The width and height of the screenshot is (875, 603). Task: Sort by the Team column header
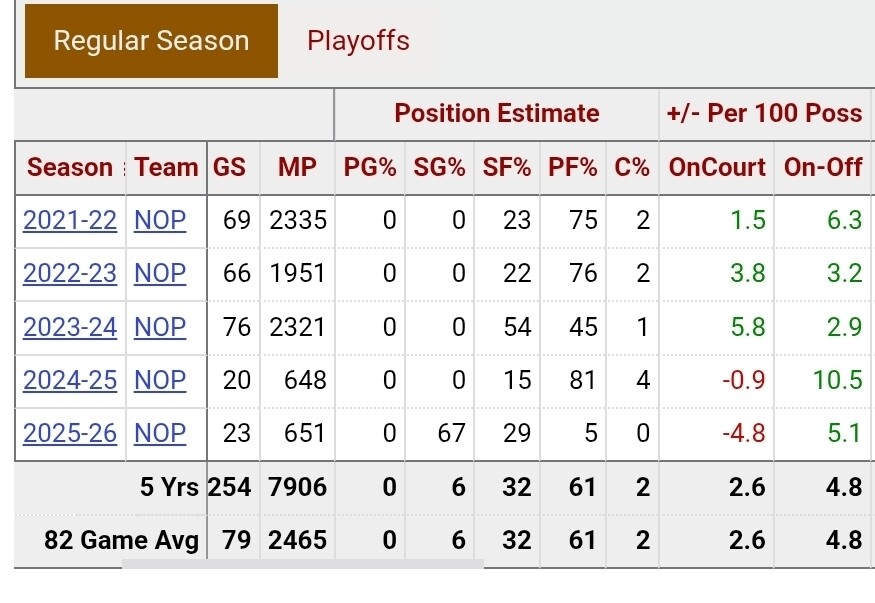click(166, 167)
